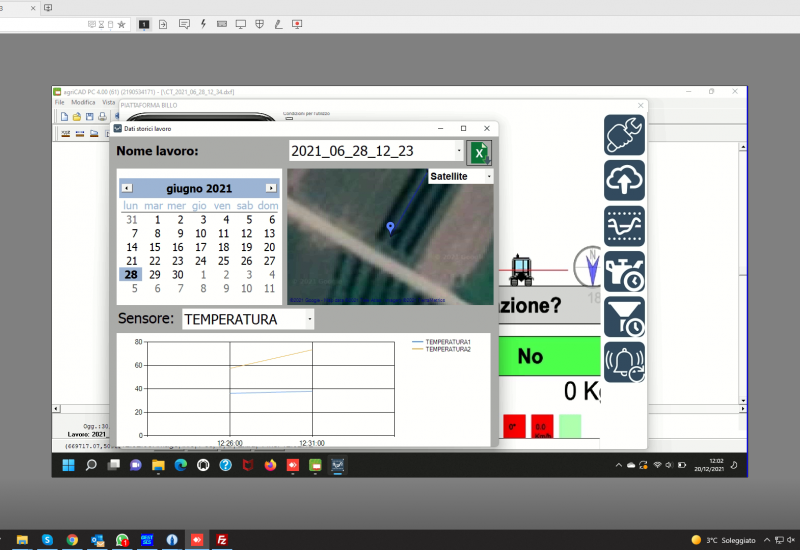This screenshot has width=800, height=550.
Task: Click the green No button
Action: [x=530, y=356]
